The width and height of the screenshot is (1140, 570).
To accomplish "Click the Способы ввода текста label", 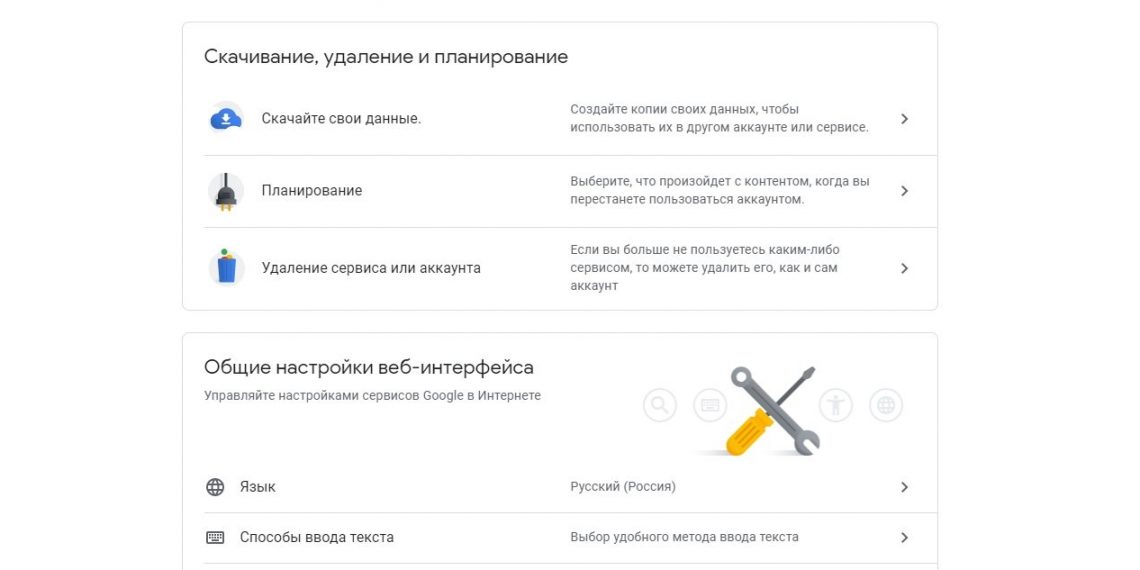I will pos(317,537).
